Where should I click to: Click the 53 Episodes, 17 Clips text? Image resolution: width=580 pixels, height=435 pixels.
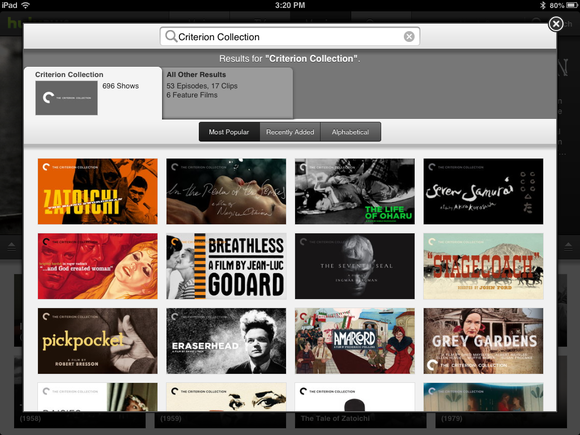tap(202, 86)
